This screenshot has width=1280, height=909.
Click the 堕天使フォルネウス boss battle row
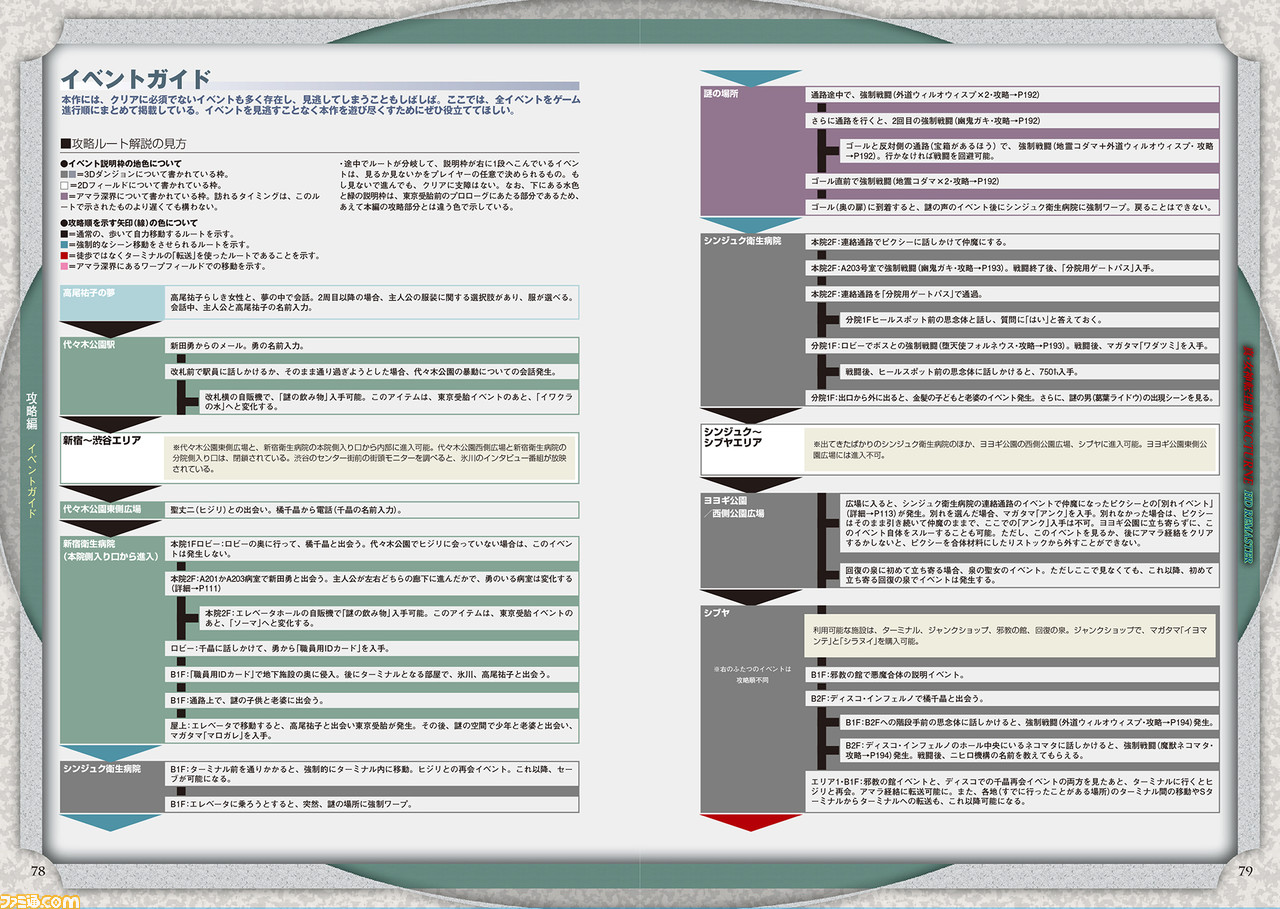pyautogui.click(x=1011, y=346)
